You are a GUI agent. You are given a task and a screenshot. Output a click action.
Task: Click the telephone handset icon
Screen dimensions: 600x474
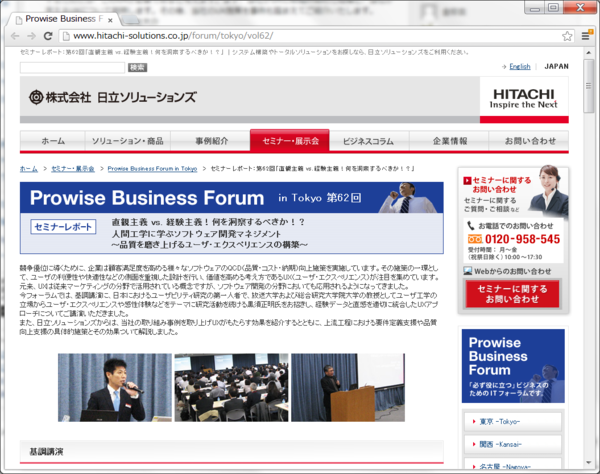471,226
